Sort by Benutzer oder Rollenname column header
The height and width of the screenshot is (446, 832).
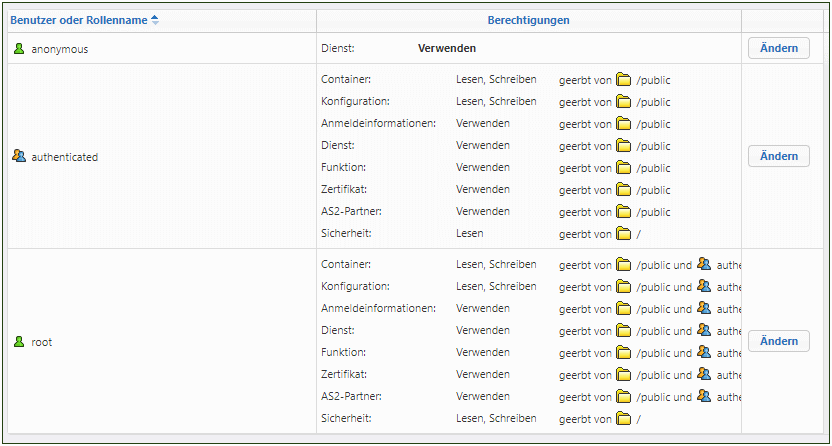coord(78,20)
